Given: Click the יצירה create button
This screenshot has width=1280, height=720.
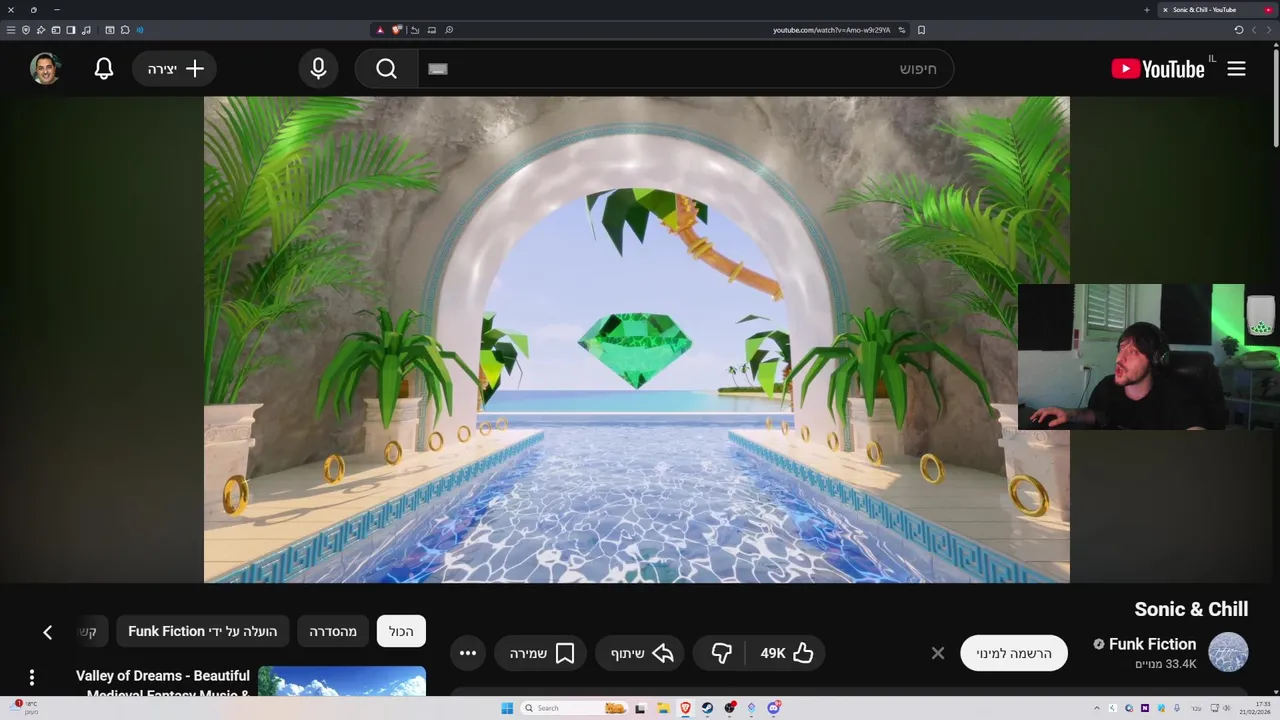Looking at the screenshot, I should 175,68.
